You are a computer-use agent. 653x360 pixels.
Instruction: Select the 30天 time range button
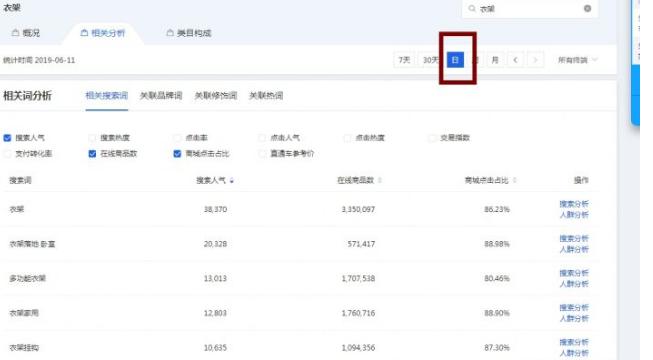(430, 60)
